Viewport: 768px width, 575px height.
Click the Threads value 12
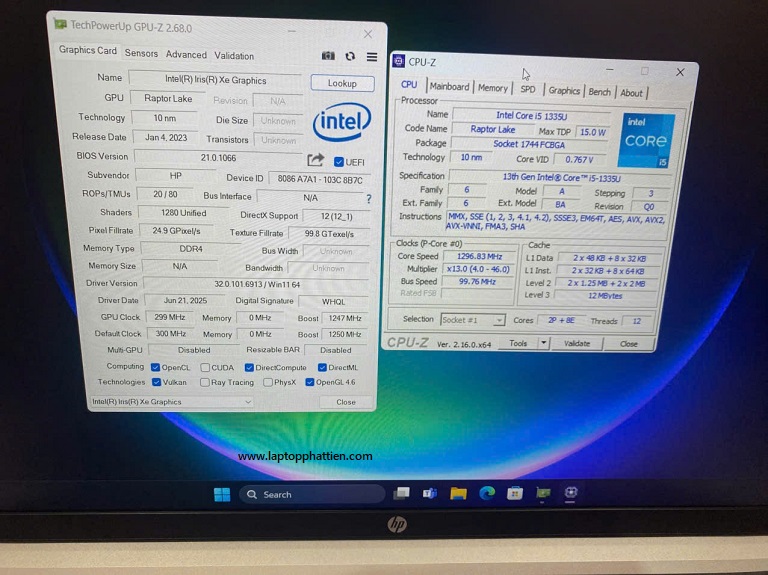[x=637, y=321]
